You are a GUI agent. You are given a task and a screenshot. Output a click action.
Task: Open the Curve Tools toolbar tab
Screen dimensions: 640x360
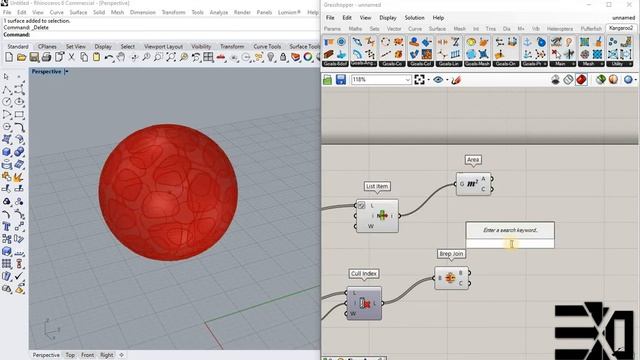(267, 47)
